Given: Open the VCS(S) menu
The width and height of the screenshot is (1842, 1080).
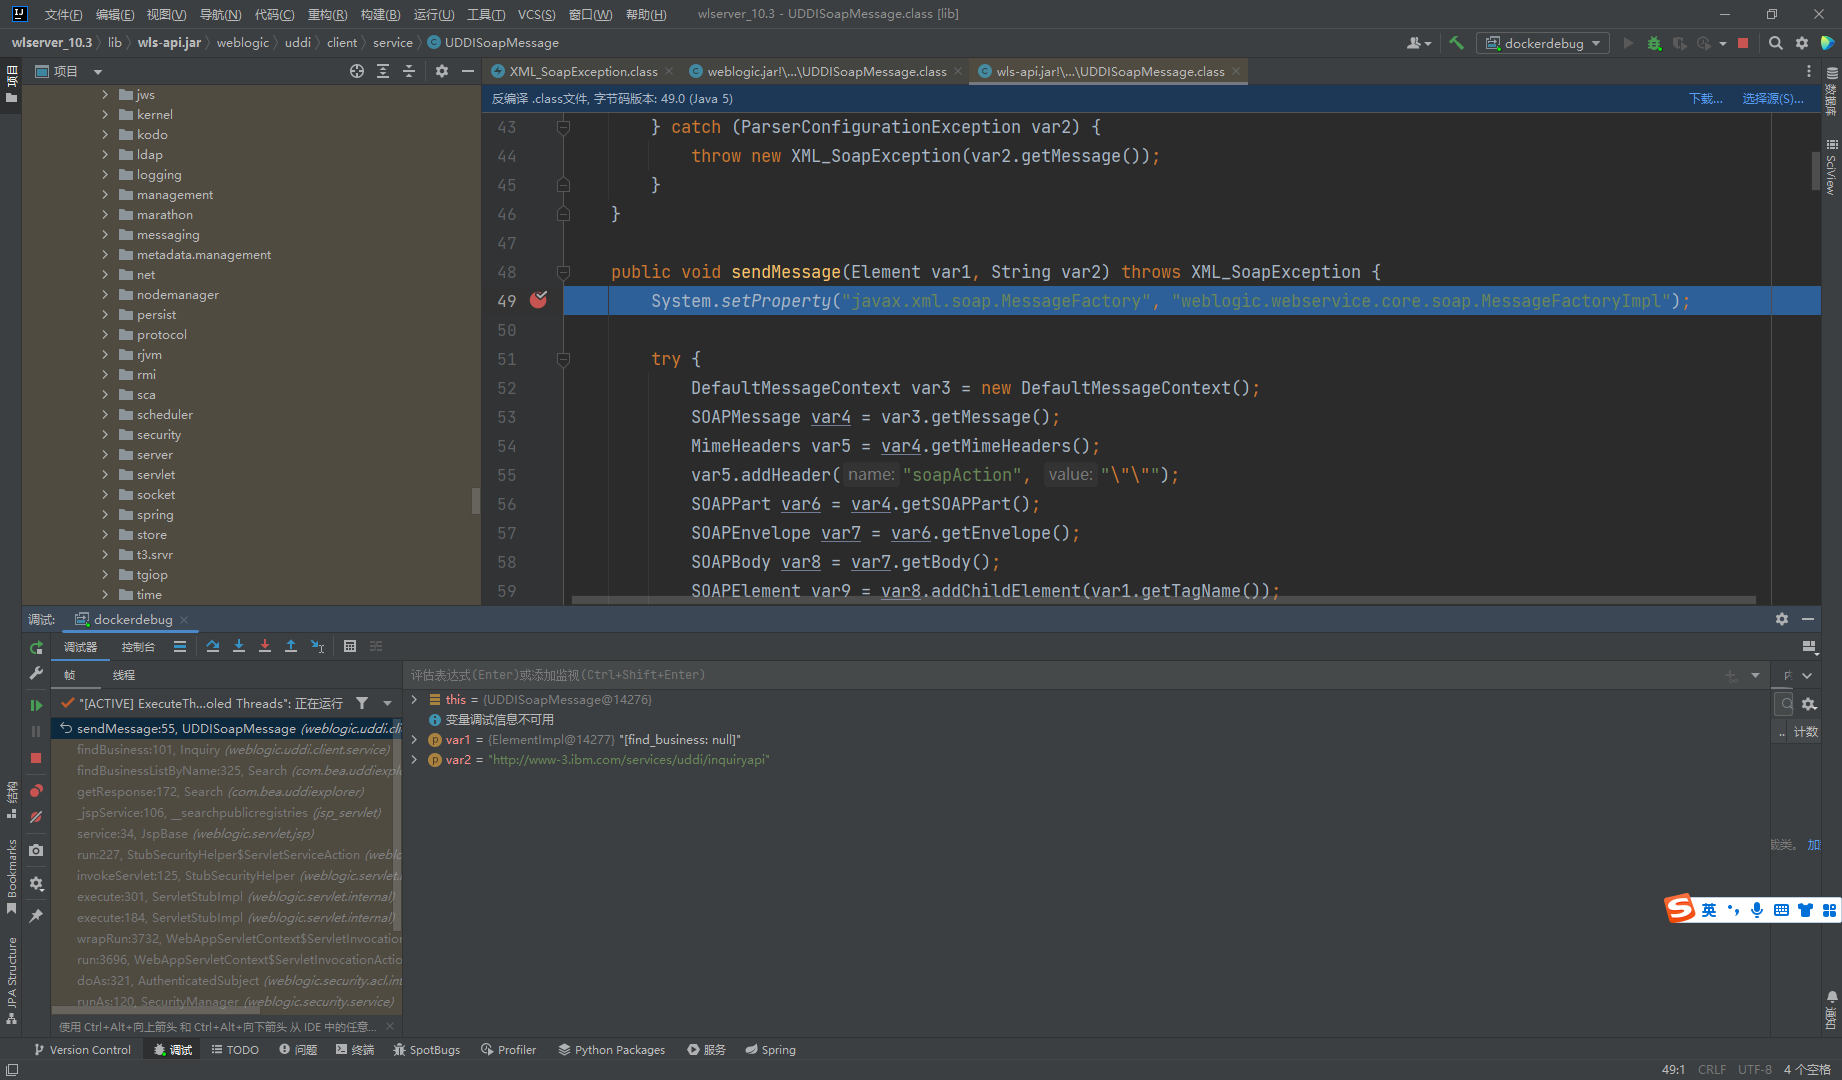Looking at the screenshot, I should click(536, 14).
